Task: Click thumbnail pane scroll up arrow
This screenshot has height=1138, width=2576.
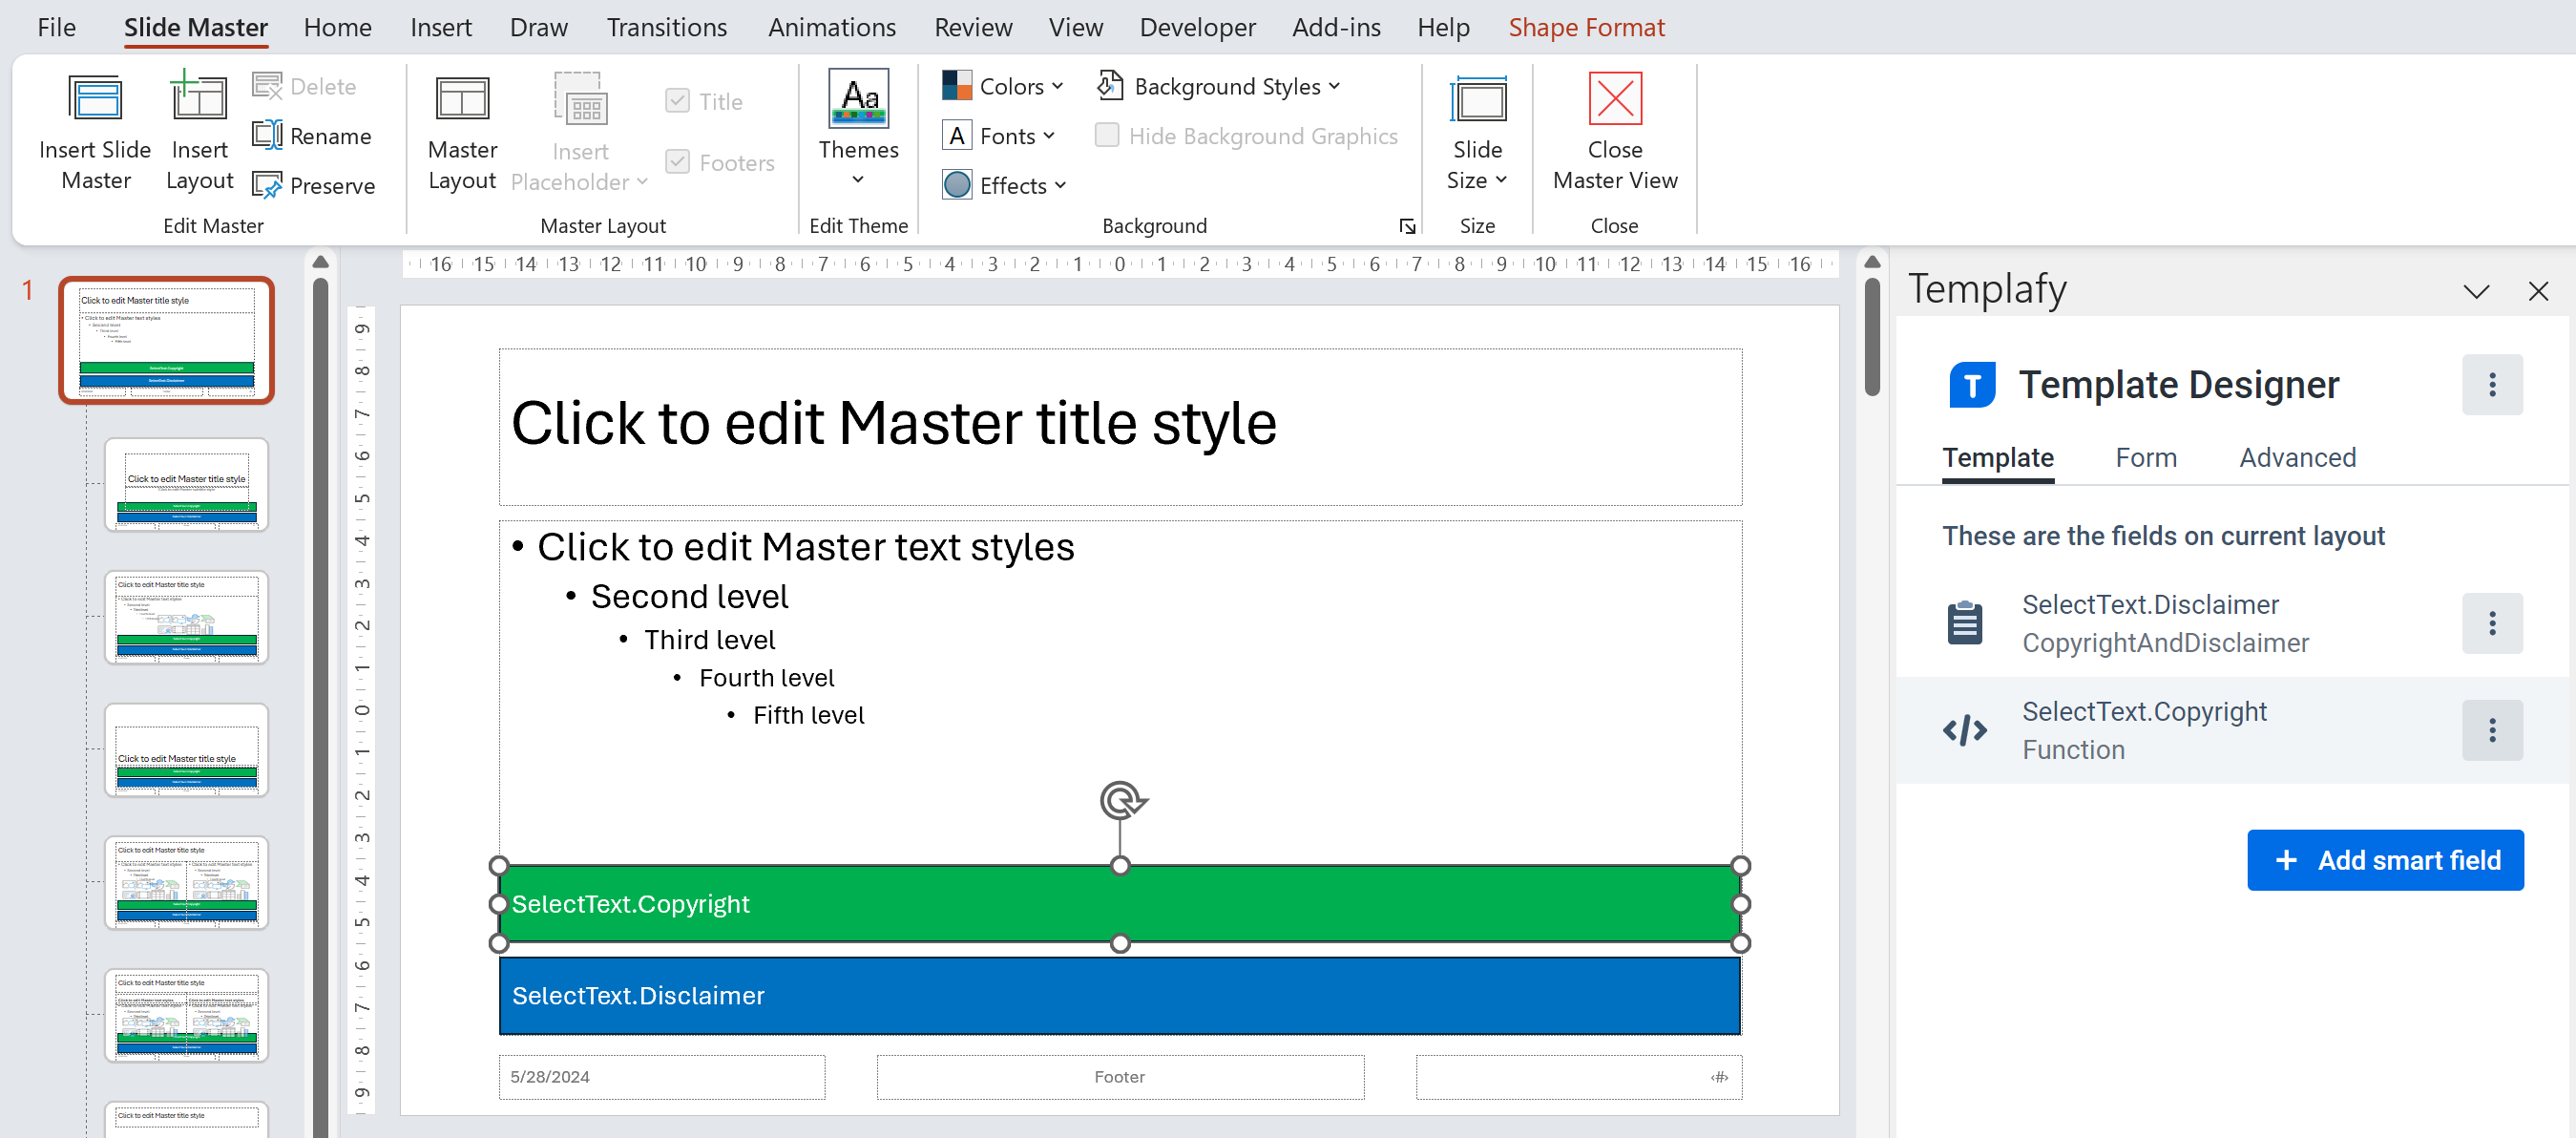Action: [320, 262]
